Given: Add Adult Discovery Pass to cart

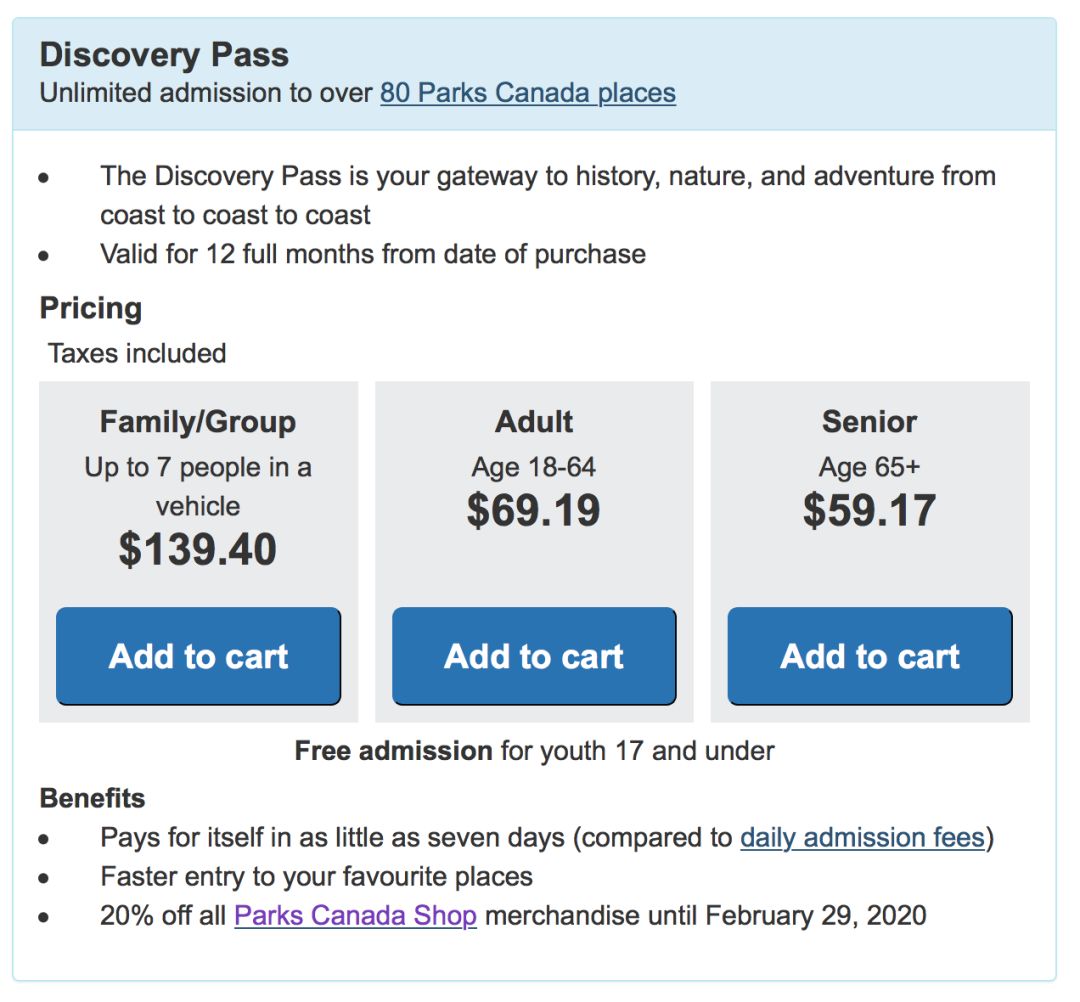Looking at the screenshot, I should point(534,656).
